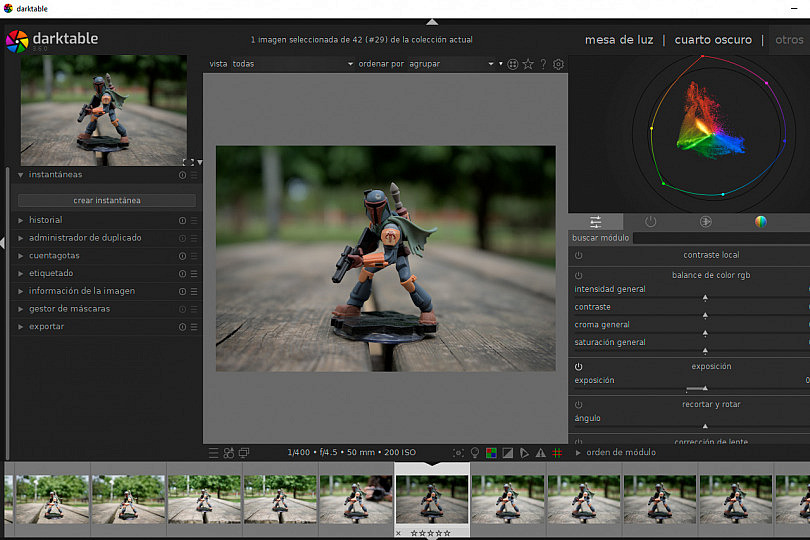Screen dimensions: 810x540
Task: Collapse left panel using edge arrow
Action: tap(3, 243)
